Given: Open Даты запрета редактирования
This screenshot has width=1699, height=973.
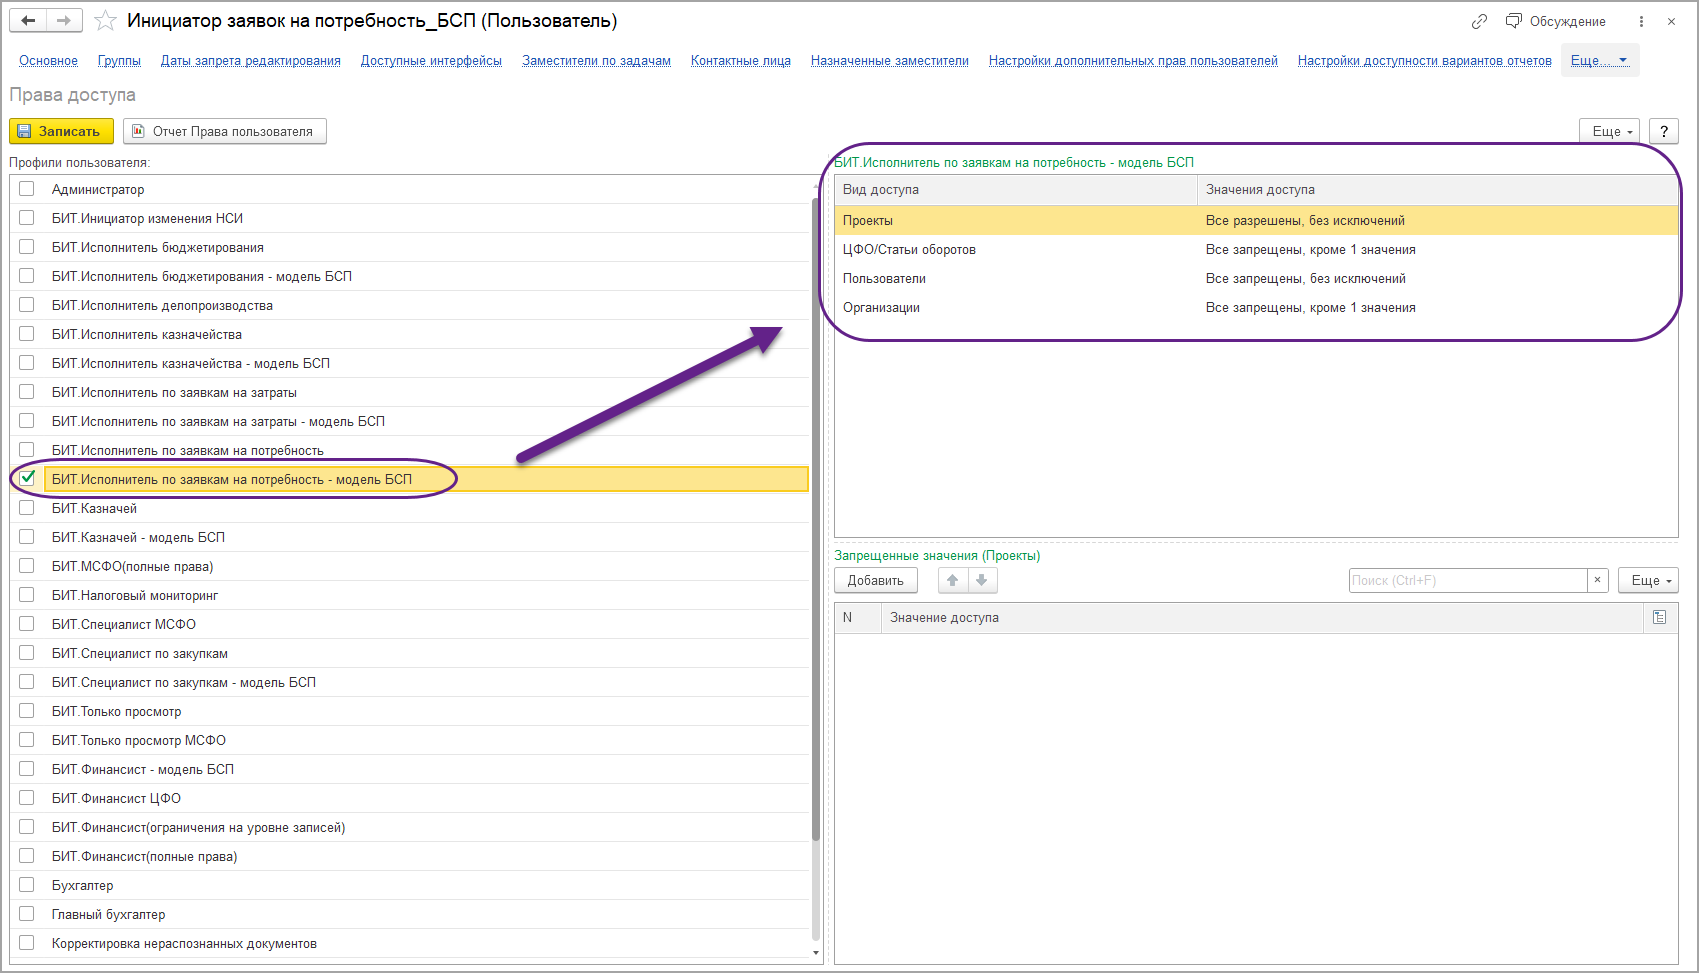Looking at the screenshot, I should coord(250,60).
